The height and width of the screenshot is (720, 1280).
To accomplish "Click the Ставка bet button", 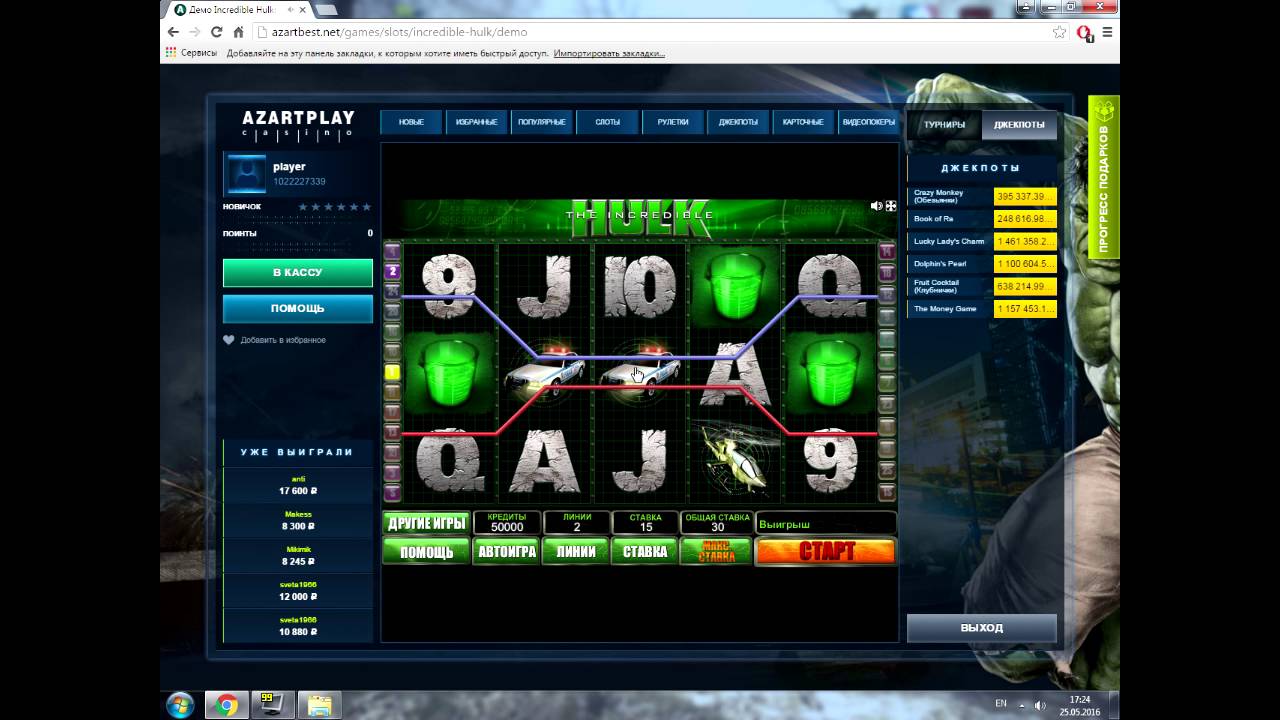I will [x=645, y=551].
